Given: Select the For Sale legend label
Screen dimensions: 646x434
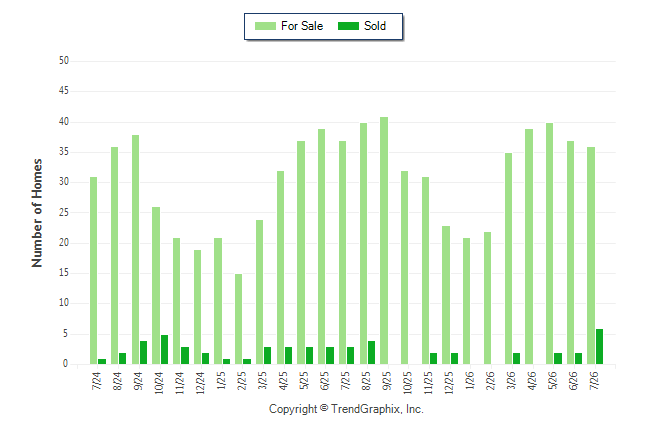Looking at the screenshot, I should (x=302, y=26).
